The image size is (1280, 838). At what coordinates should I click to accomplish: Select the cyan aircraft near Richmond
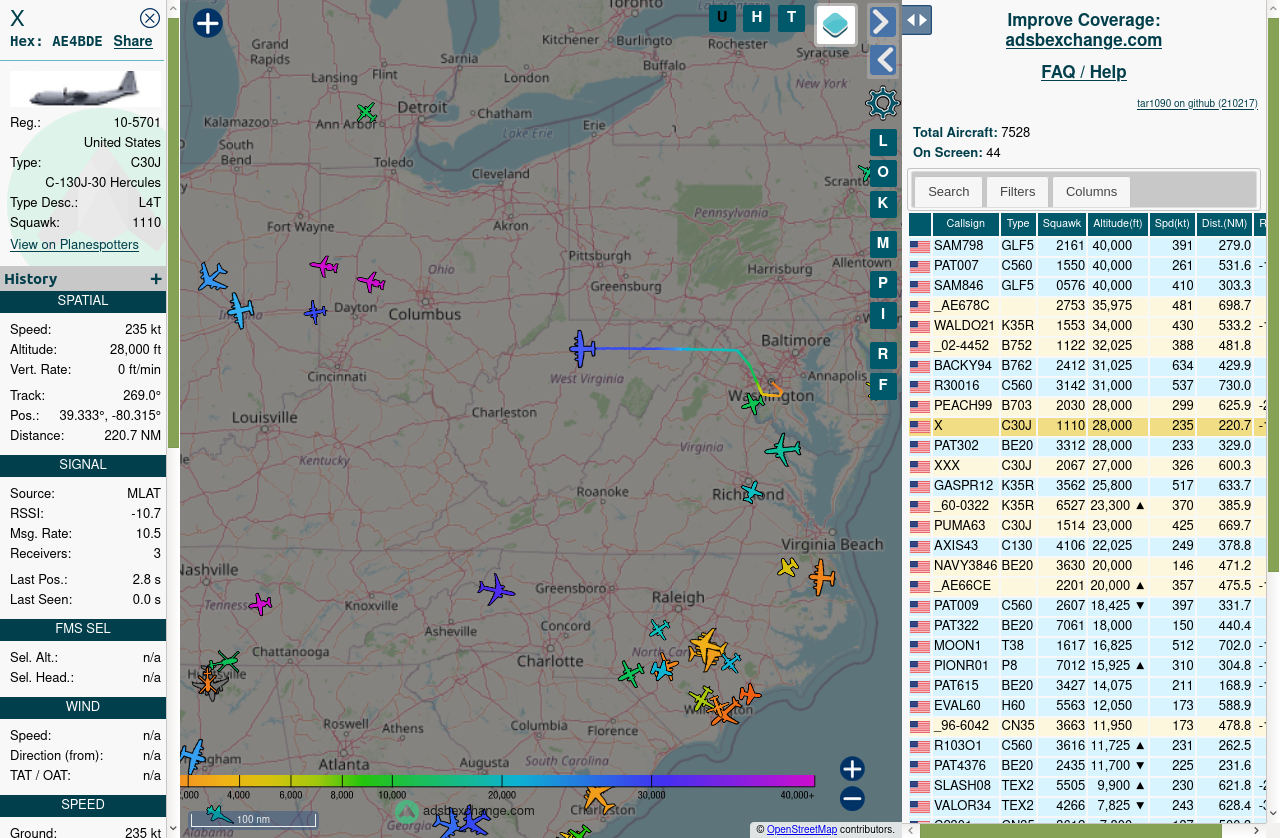pyautogui.click(x=751, y=491)
